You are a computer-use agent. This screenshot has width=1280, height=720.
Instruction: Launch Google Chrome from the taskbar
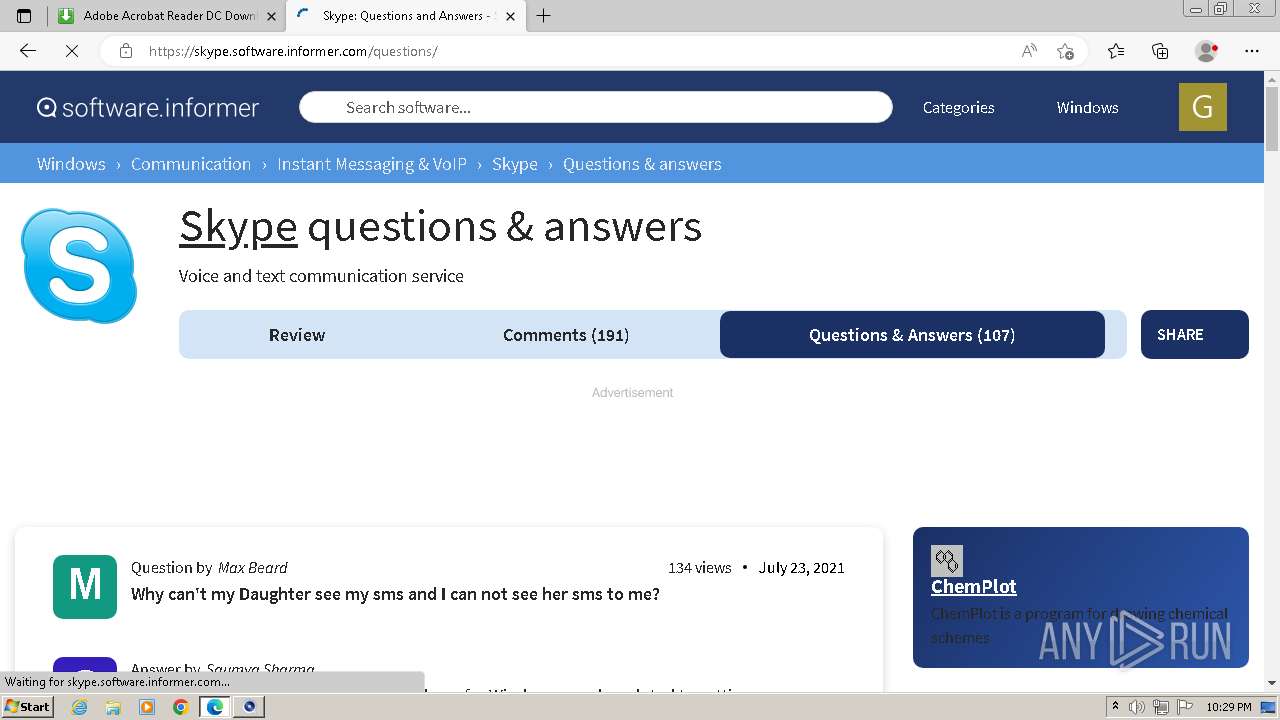pos(181,707)
